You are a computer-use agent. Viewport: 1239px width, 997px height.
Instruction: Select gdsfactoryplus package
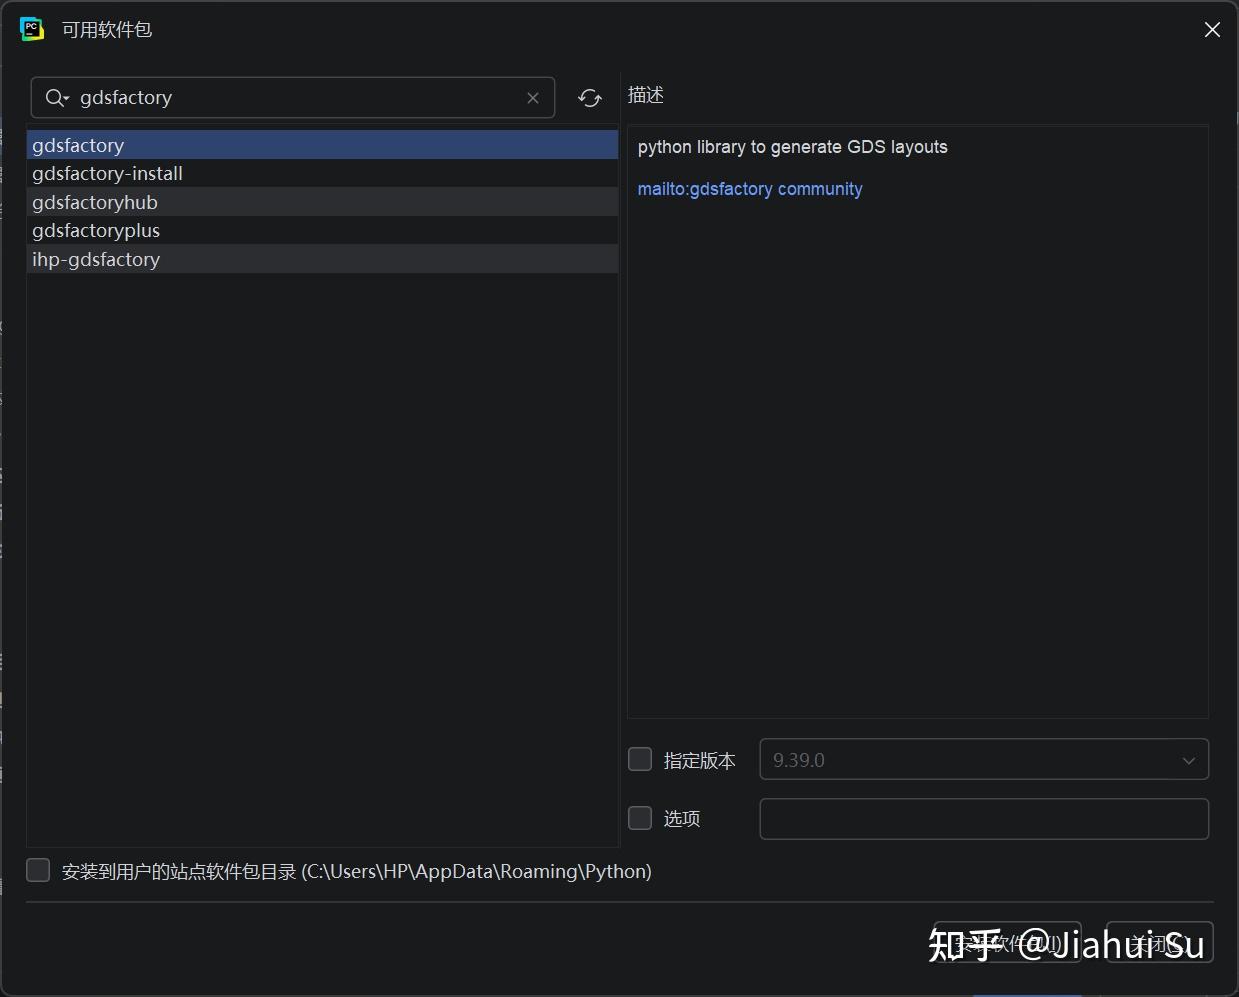[322, 230]
